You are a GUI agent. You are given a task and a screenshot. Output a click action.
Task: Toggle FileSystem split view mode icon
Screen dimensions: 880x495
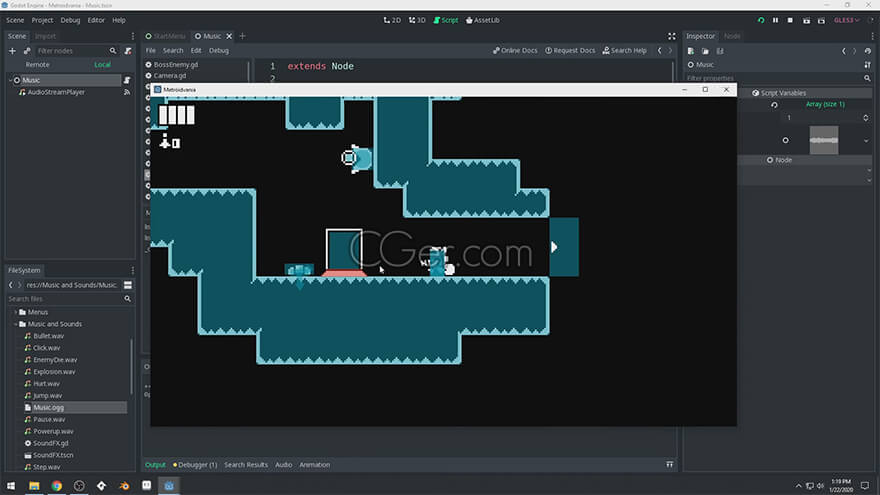click(128, 285)
